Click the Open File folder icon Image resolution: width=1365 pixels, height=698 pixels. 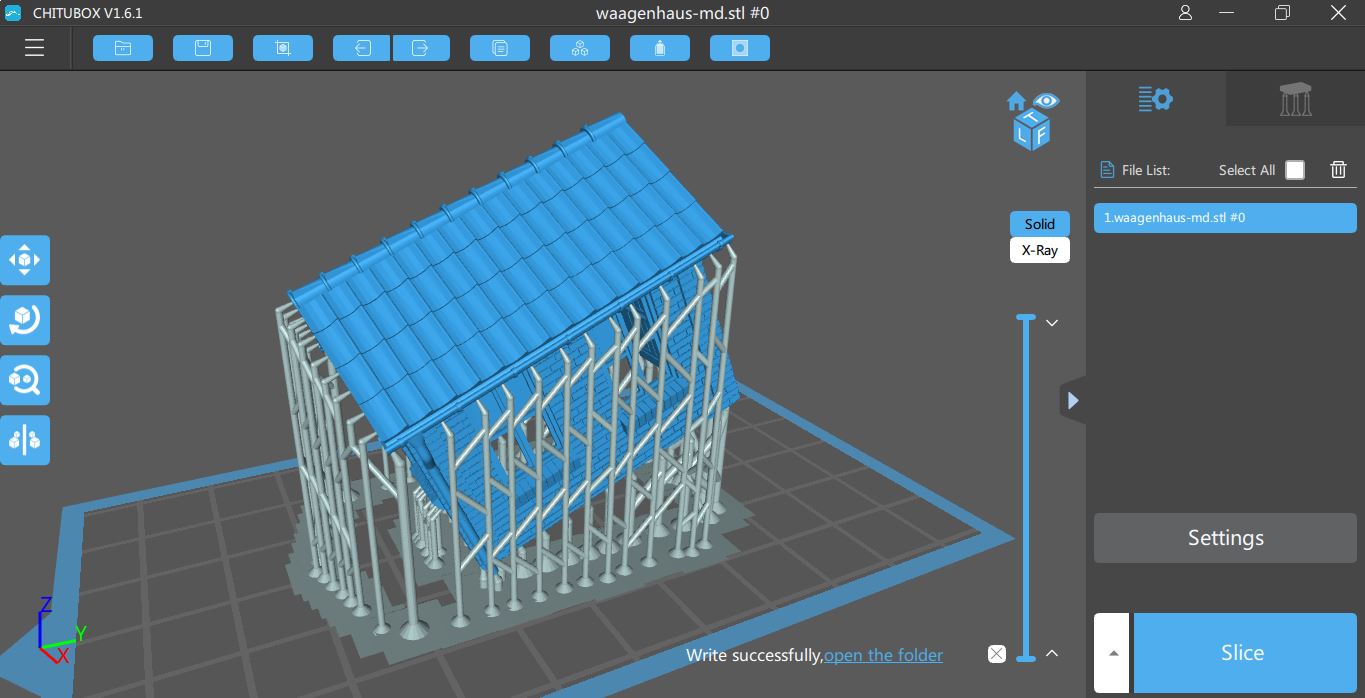point(123,48)
